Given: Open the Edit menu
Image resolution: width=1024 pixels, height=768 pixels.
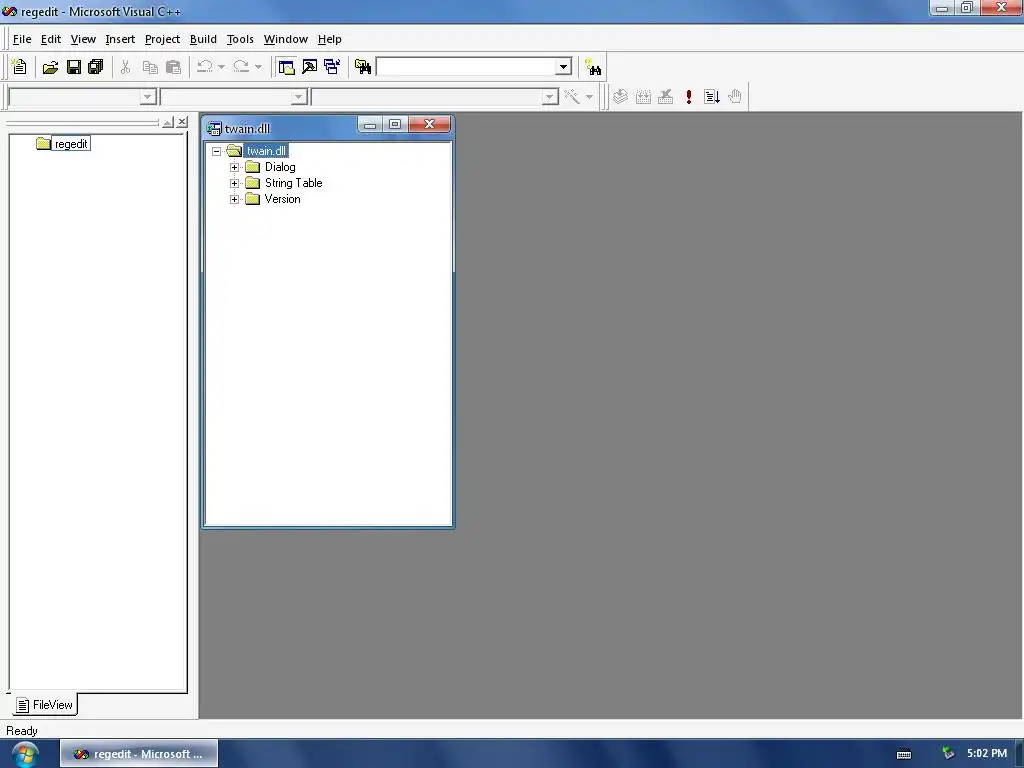Looking at the screenshot, I should pos(51,39).
